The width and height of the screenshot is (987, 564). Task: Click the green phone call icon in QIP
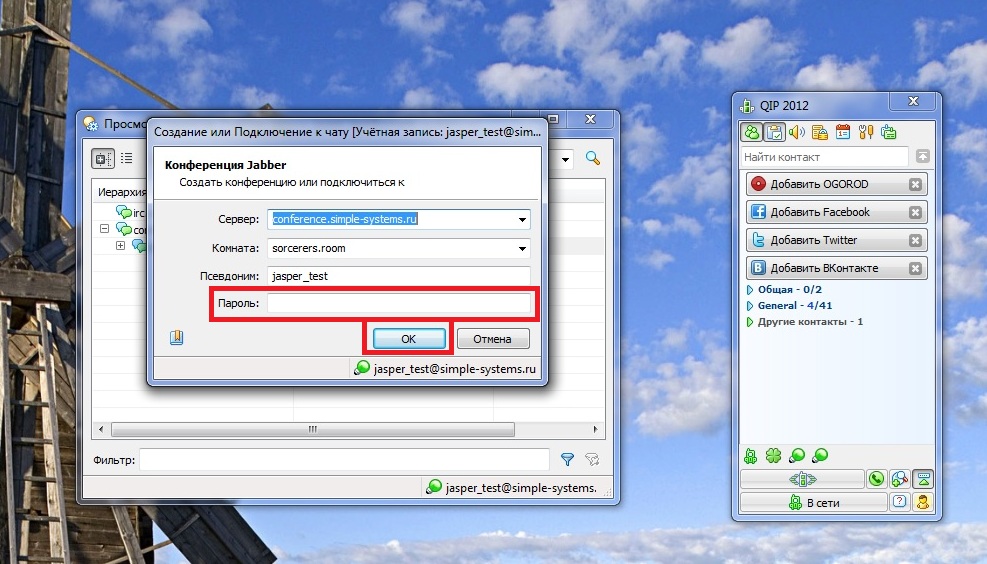click(876, 480)
